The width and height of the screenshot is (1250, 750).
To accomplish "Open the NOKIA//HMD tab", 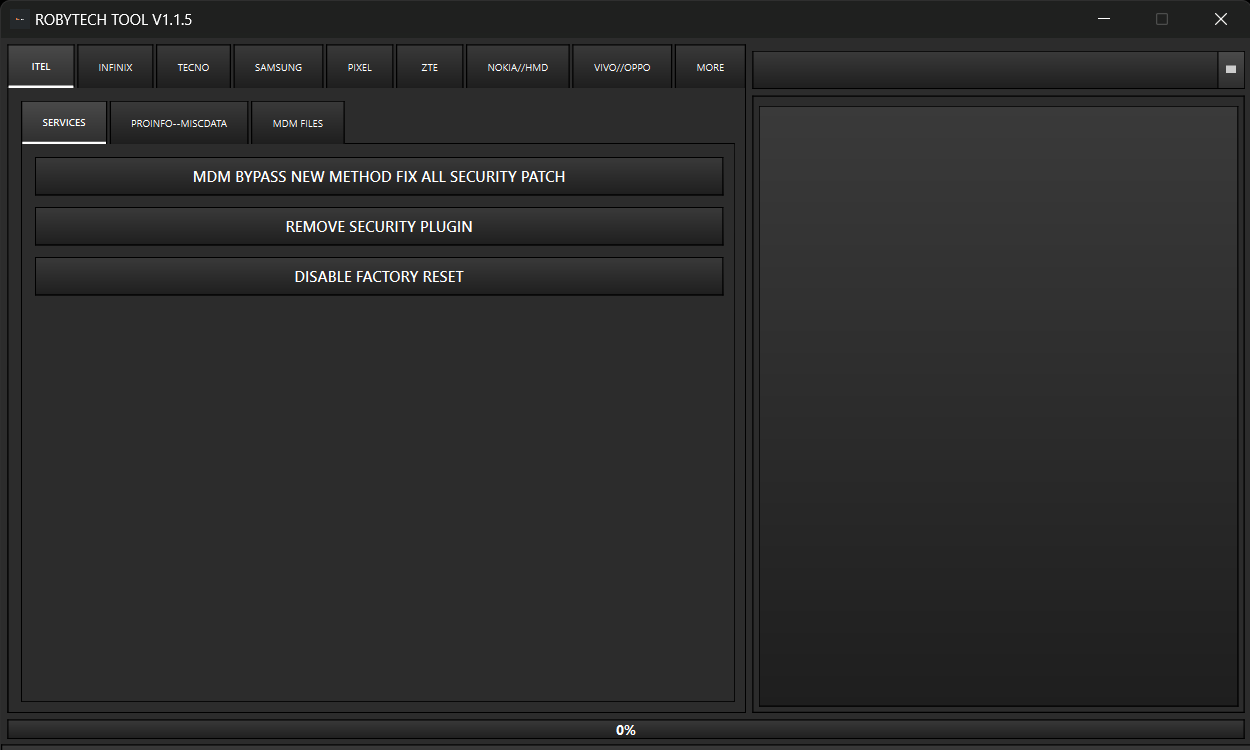I will click(517, 67).
